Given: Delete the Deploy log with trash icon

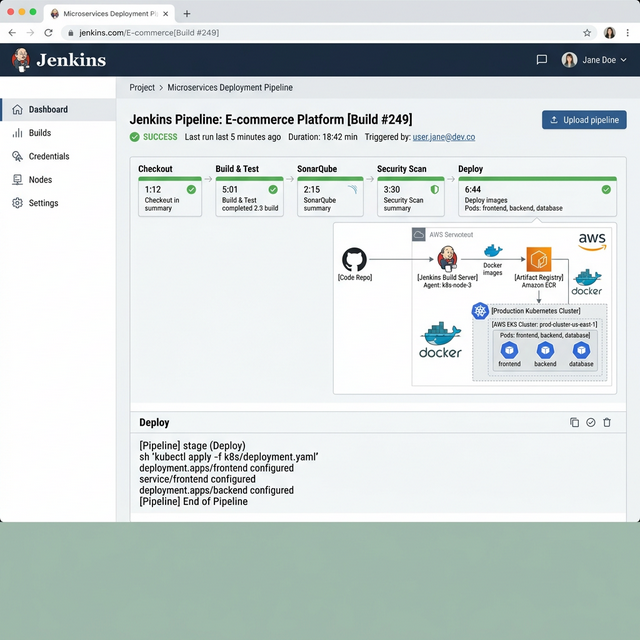Looking at the screenshot, I should 607,423.
